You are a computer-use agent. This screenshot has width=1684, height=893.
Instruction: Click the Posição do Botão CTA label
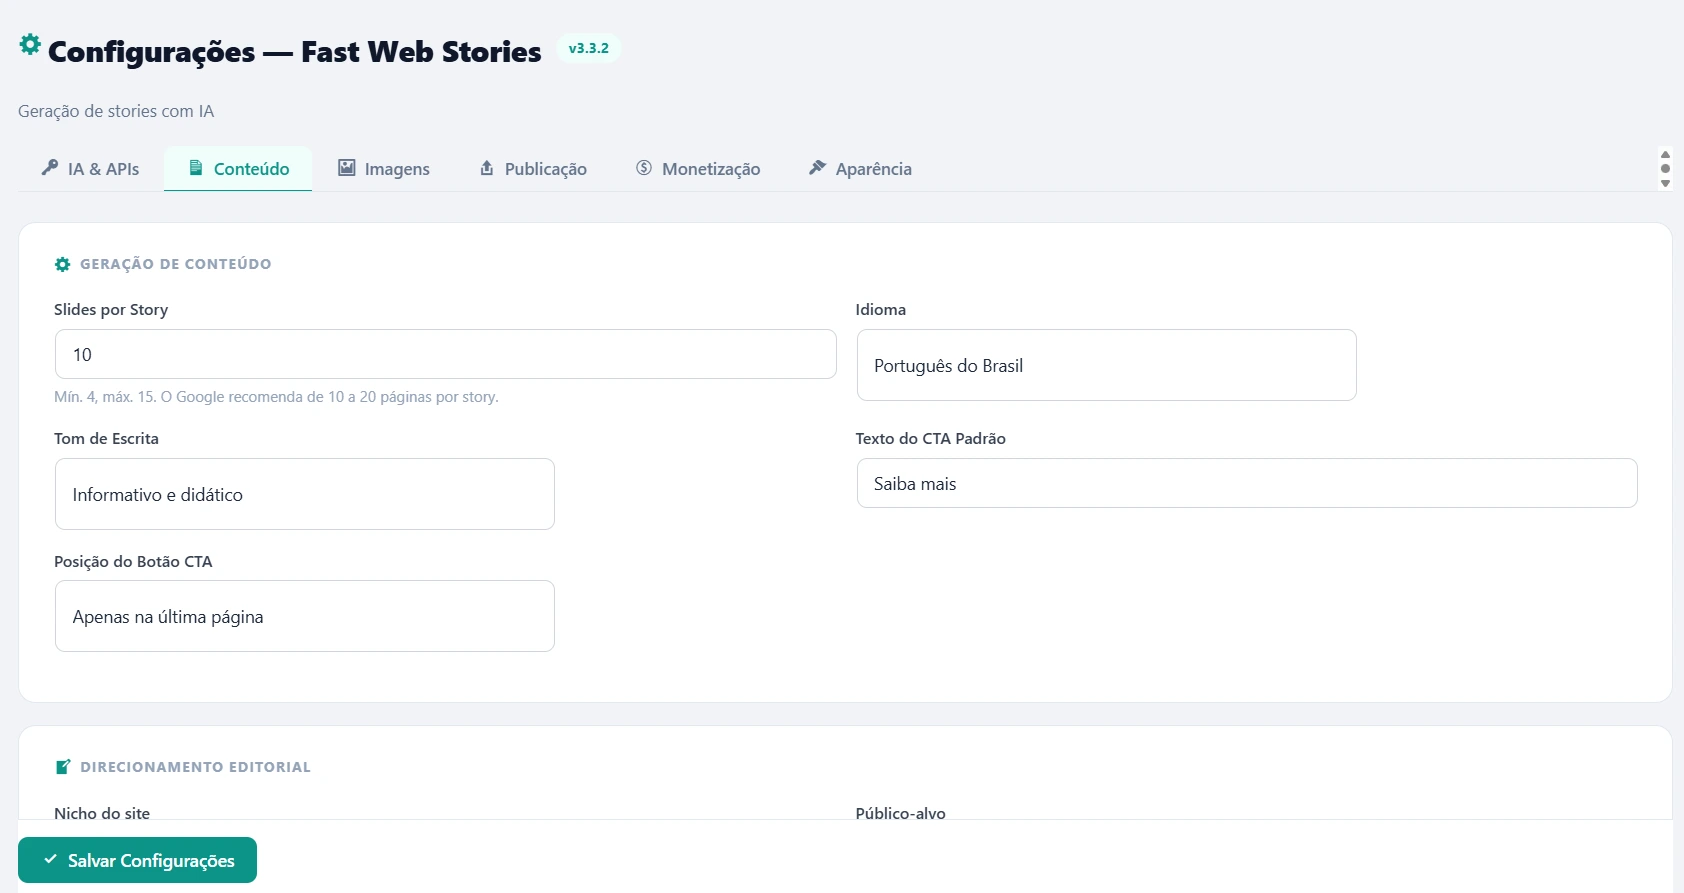[133, 561]
